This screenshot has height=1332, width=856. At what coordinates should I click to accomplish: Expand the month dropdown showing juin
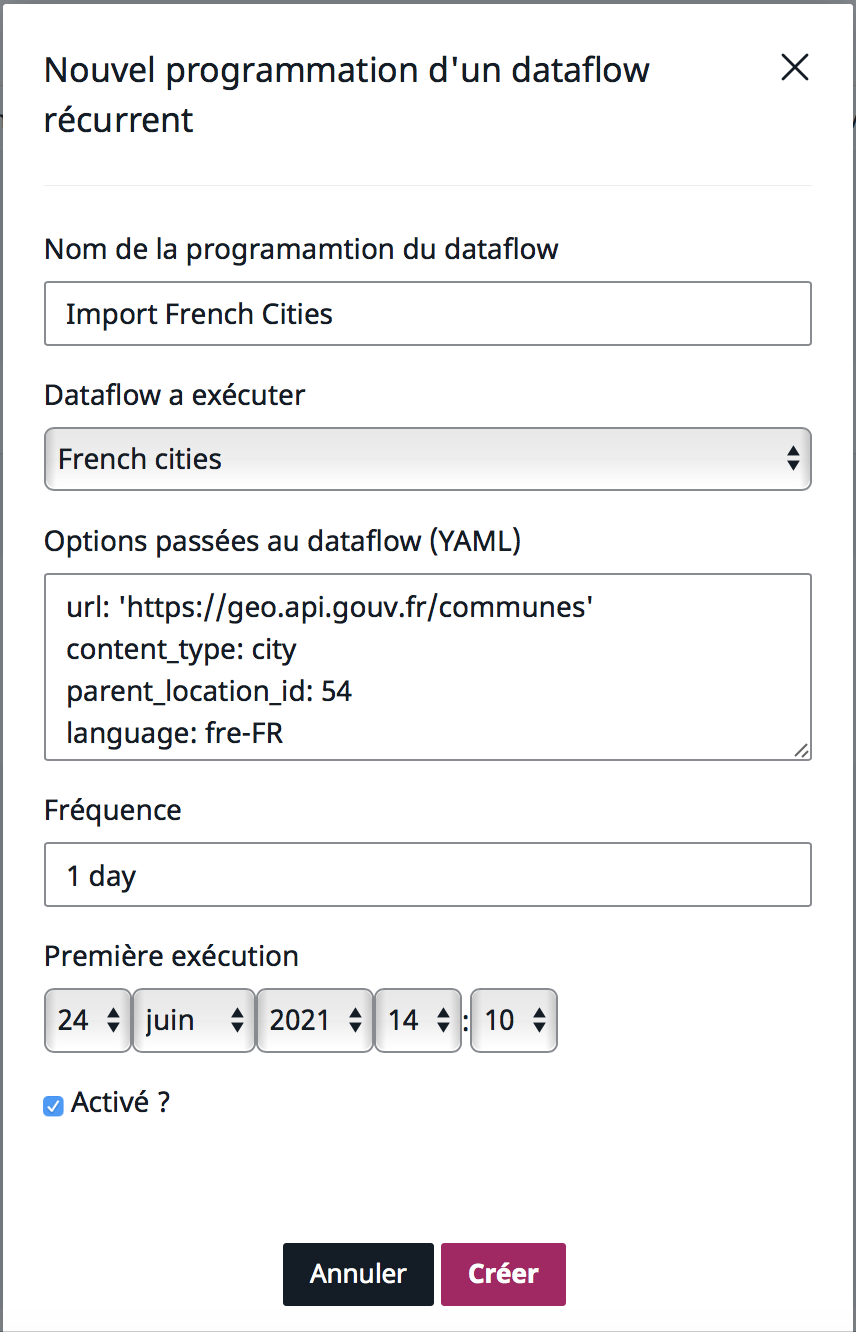tap(194, 1020)
